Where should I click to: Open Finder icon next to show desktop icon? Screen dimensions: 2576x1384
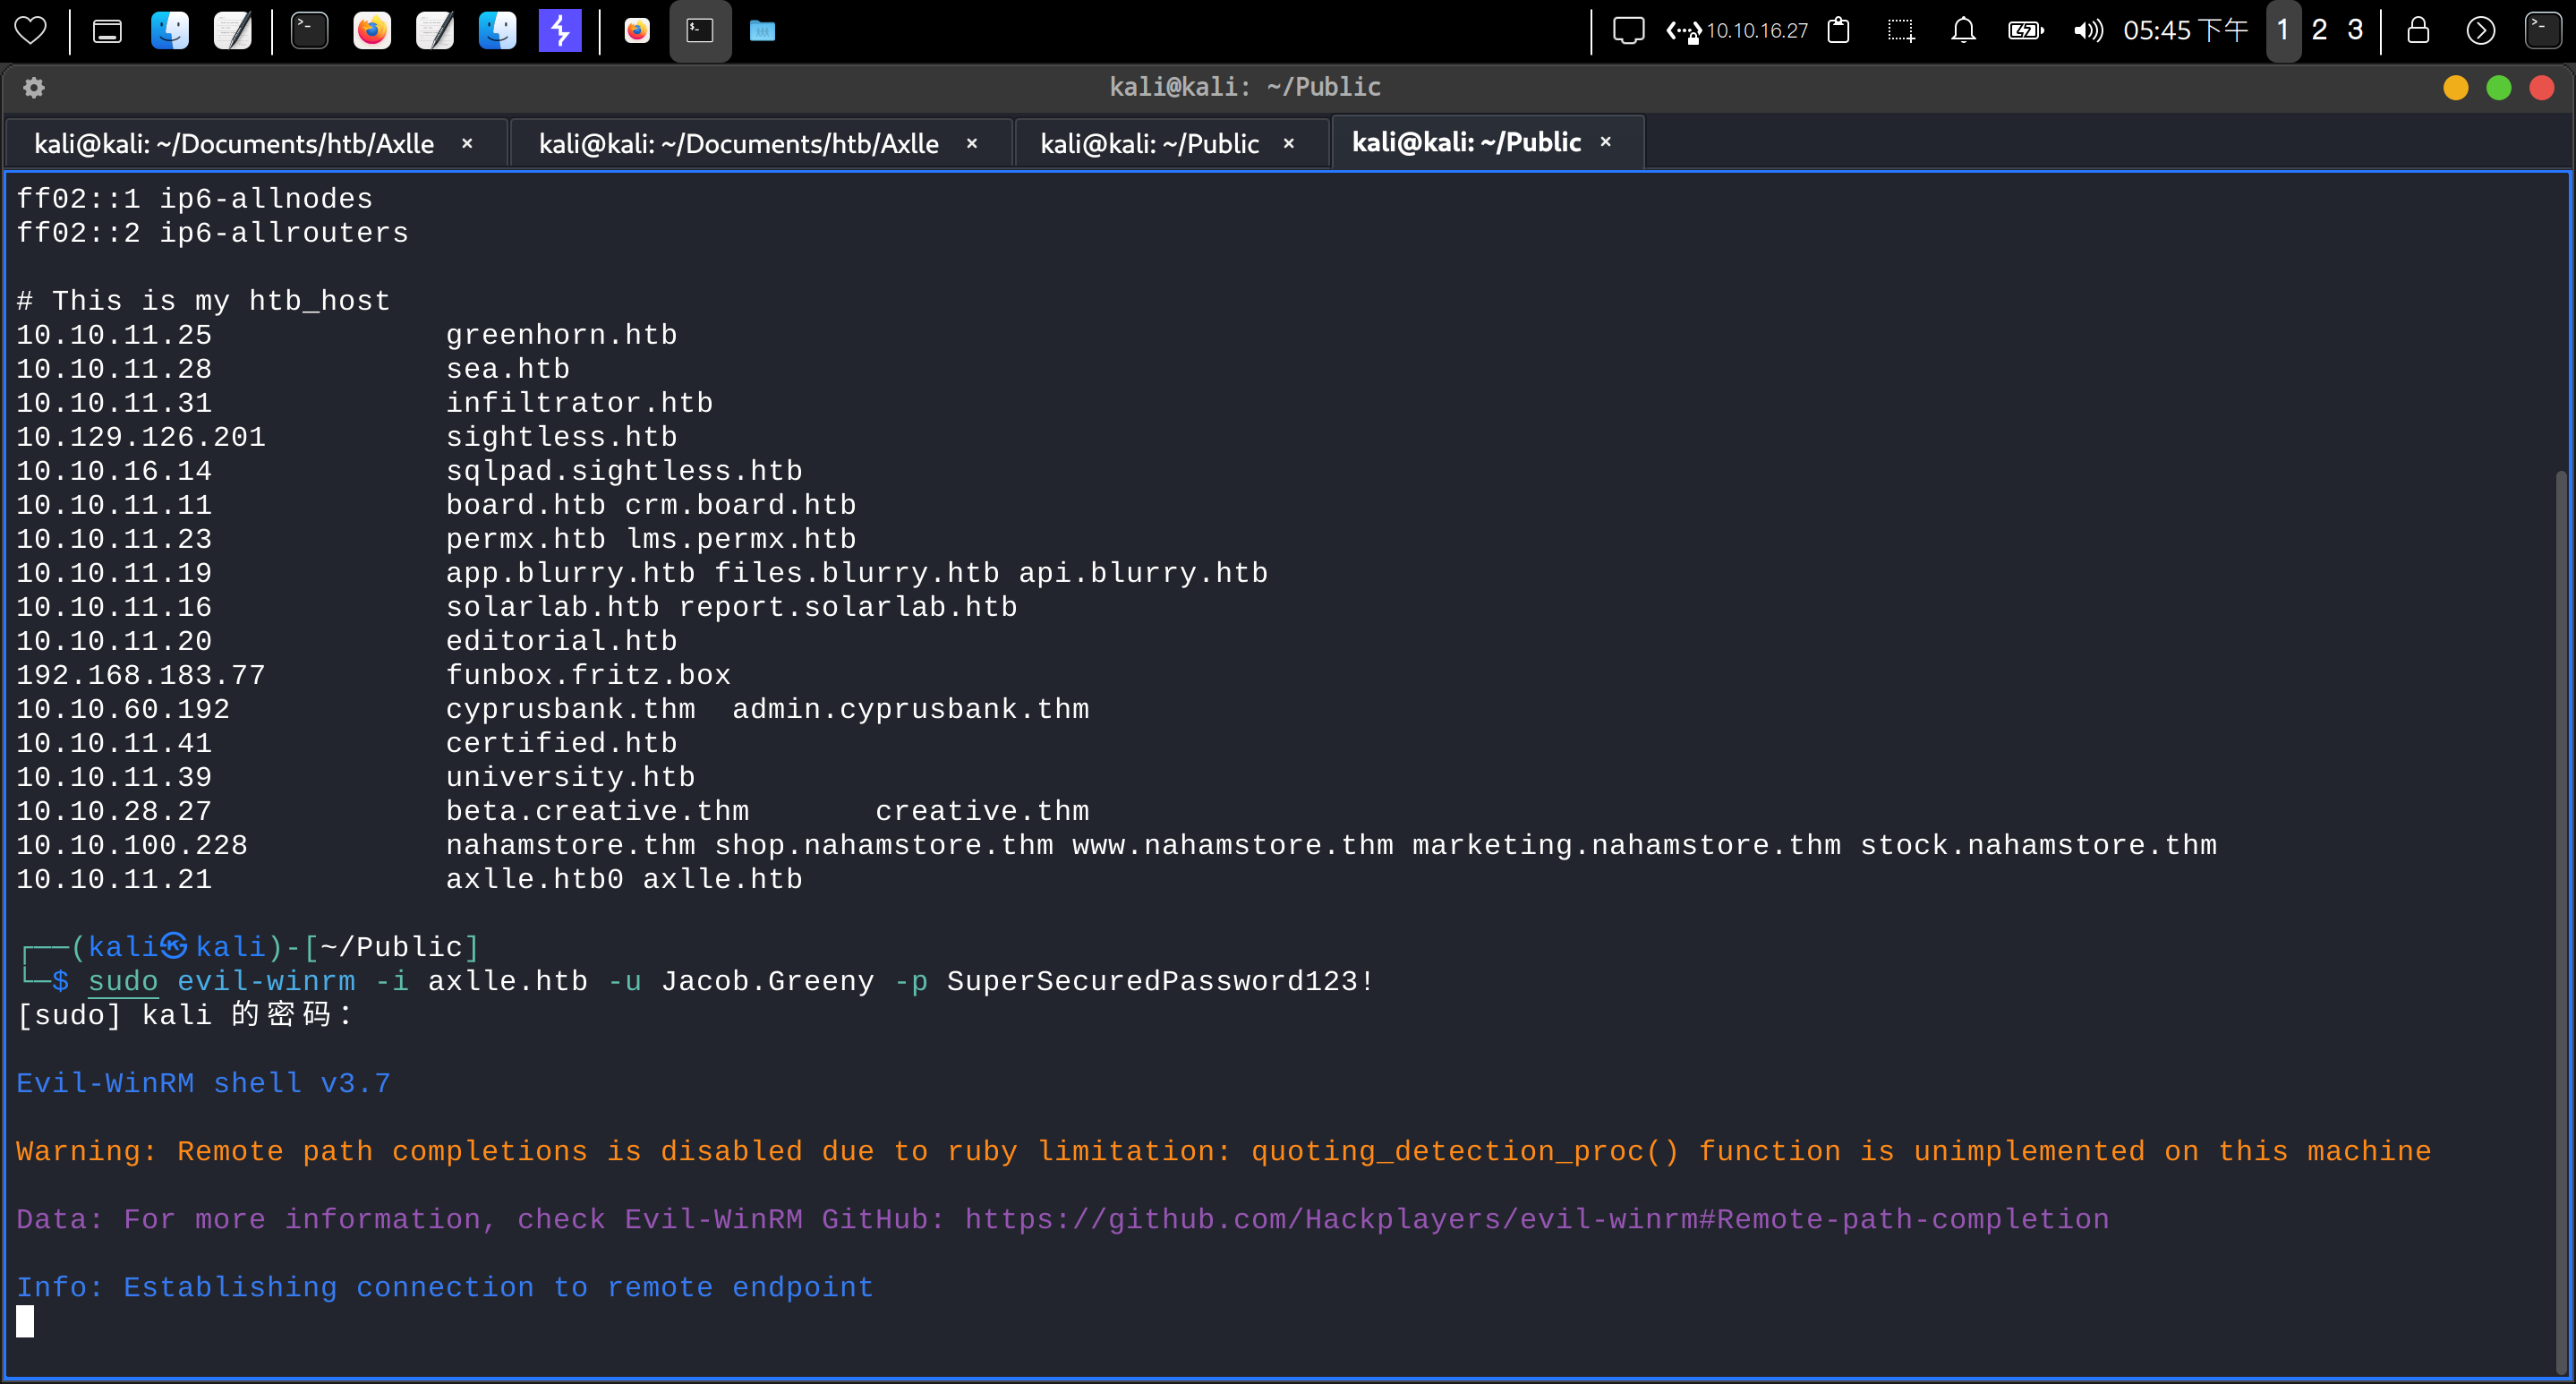(170, 31)
